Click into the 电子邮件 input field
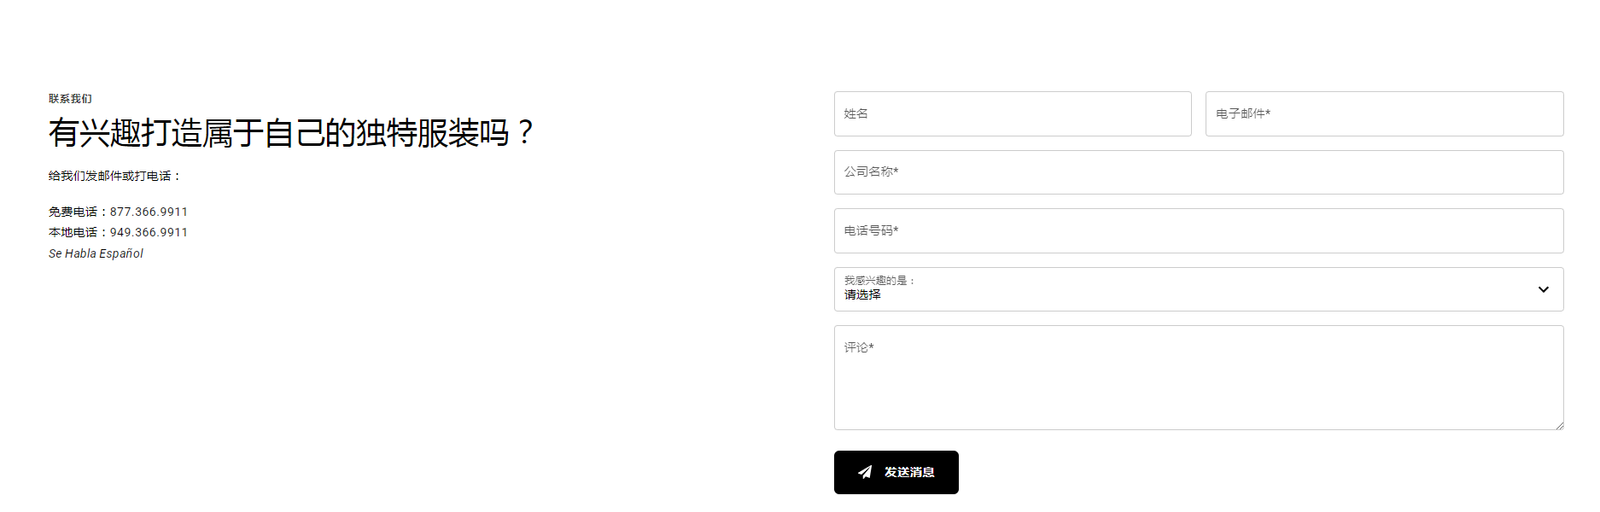 [x=1384, y=114]
